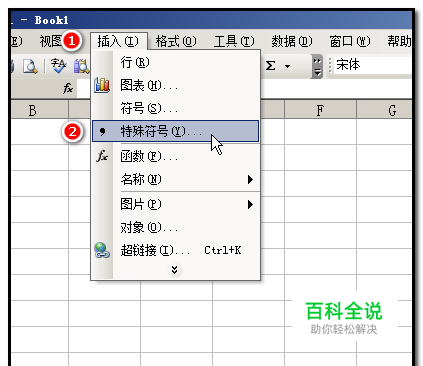The image size is (423, 366).
Task: Open the AutoSum dropdown arrow
Action: (287, 66)
